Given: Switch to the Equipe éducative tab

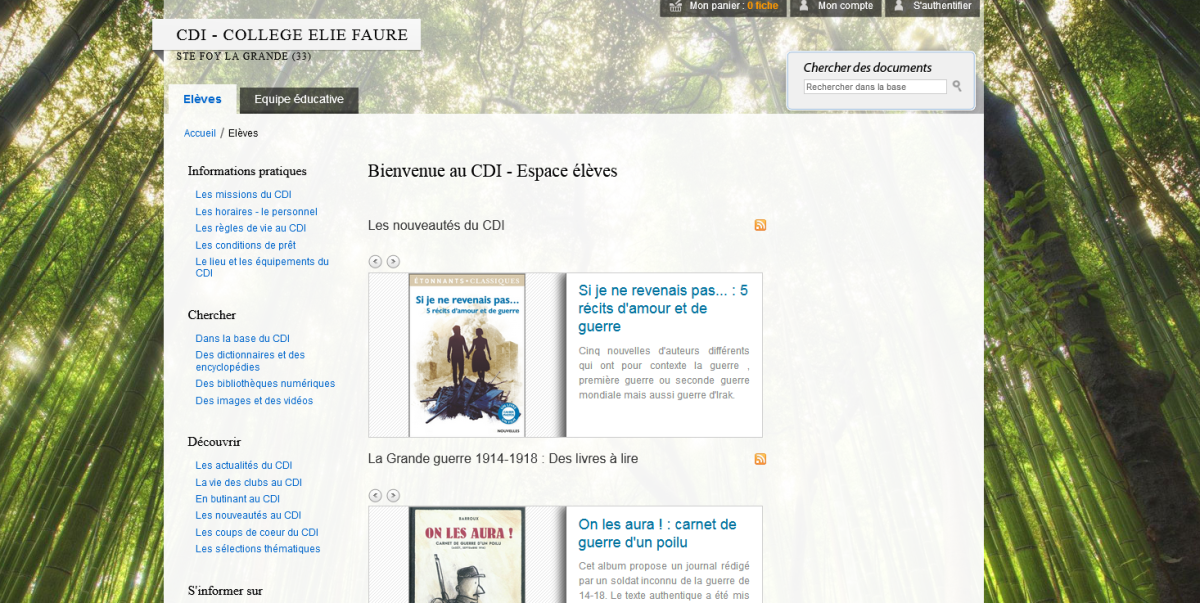Looking at the screenshot, I should (x=299, y=100).
